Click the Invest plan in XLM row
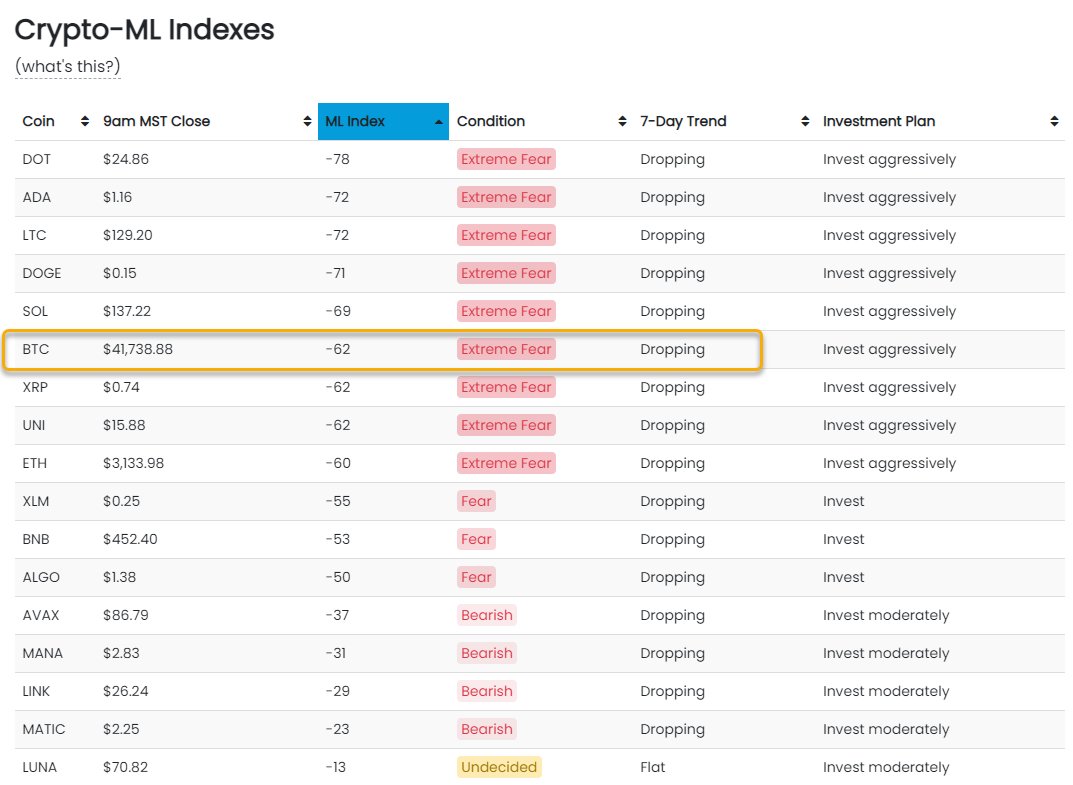This screenshot has height=785, width=1073. pyautogui.click(x=844, y=501)
